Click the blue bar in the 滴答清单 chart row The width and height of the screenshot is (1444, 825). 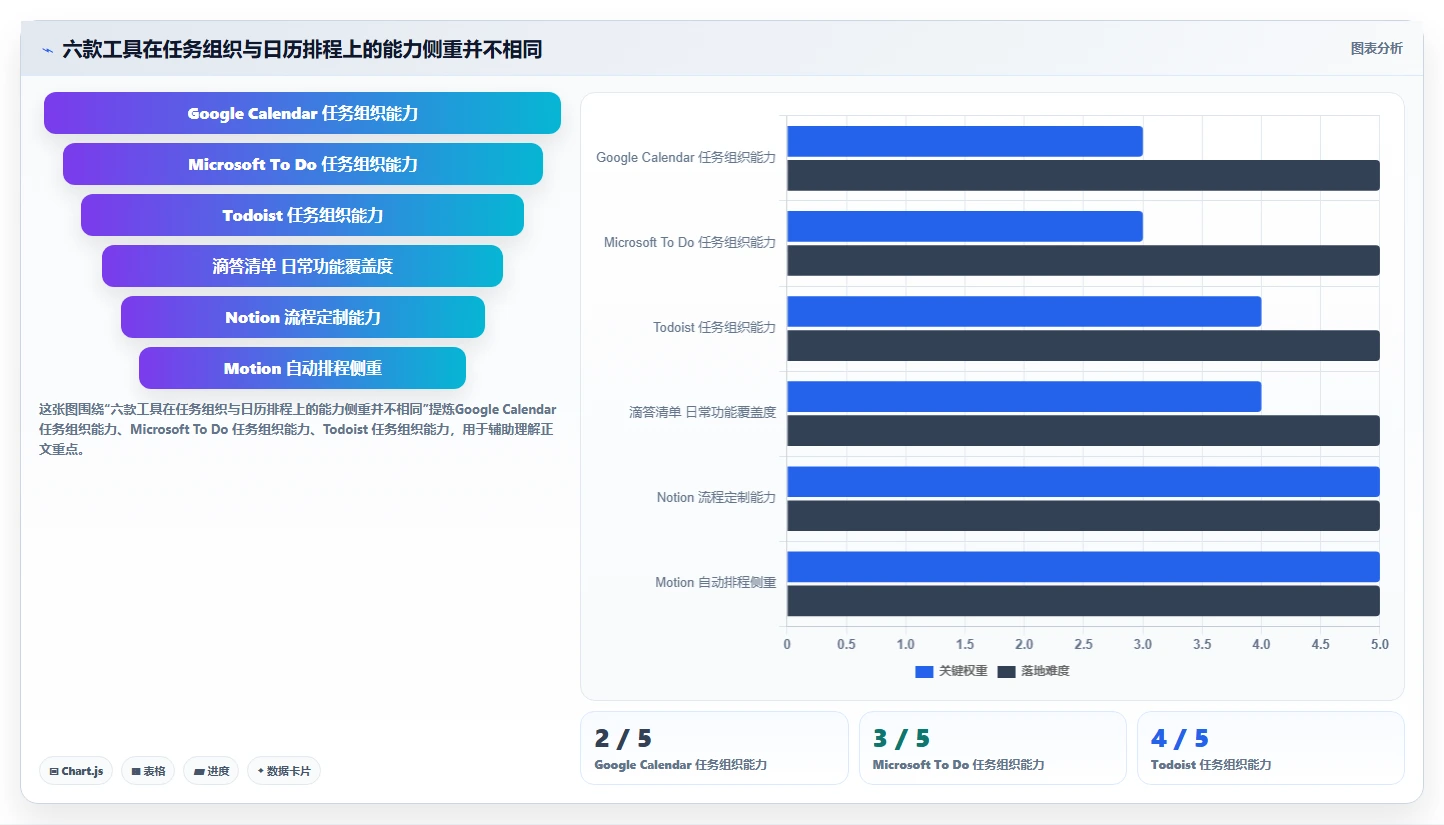(x=1024, y=396)
